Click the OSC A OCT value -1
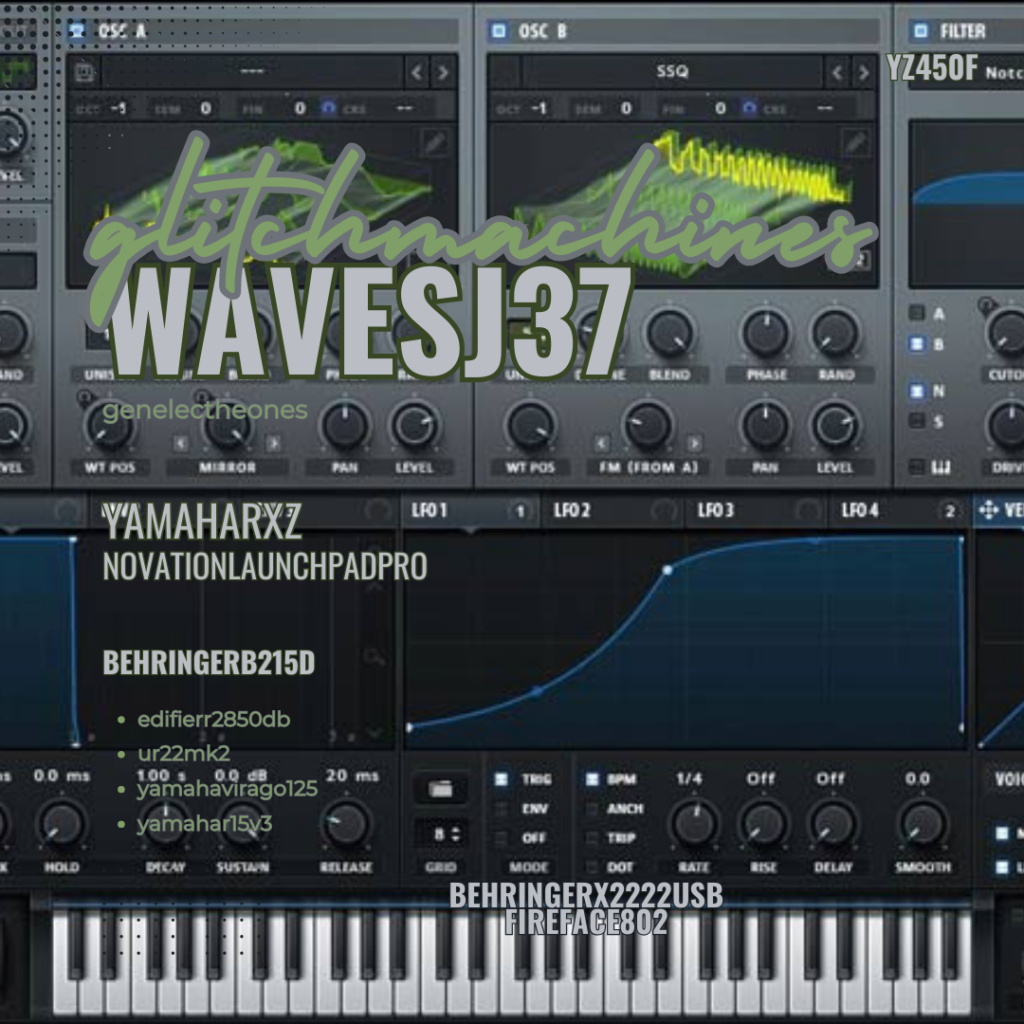The width and height of the screenshot is (1024, 1024). click(118, 108)
